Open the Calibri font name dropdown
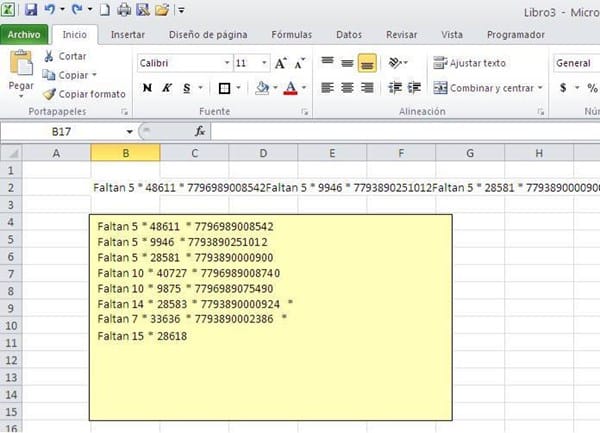Image resolution: width=600 pixels, height=433 pixels. pos(227,63)
